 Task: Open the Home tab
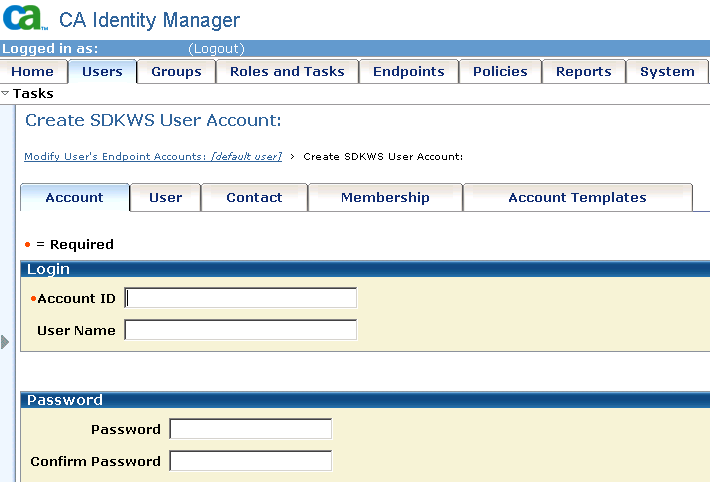click(x=33, y=72)
